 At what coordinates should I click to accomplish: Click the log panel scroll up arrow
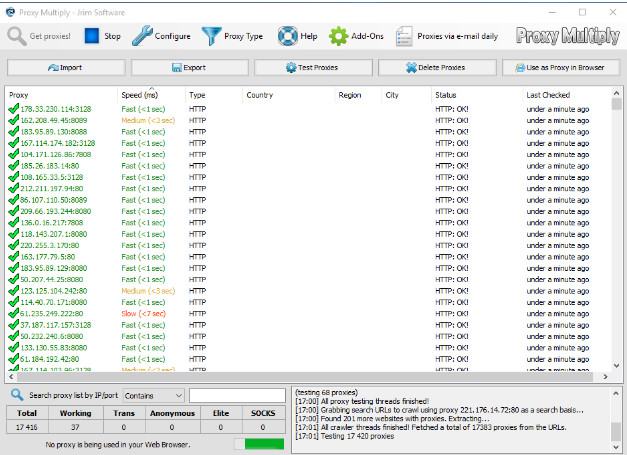[x=616, y=393]
